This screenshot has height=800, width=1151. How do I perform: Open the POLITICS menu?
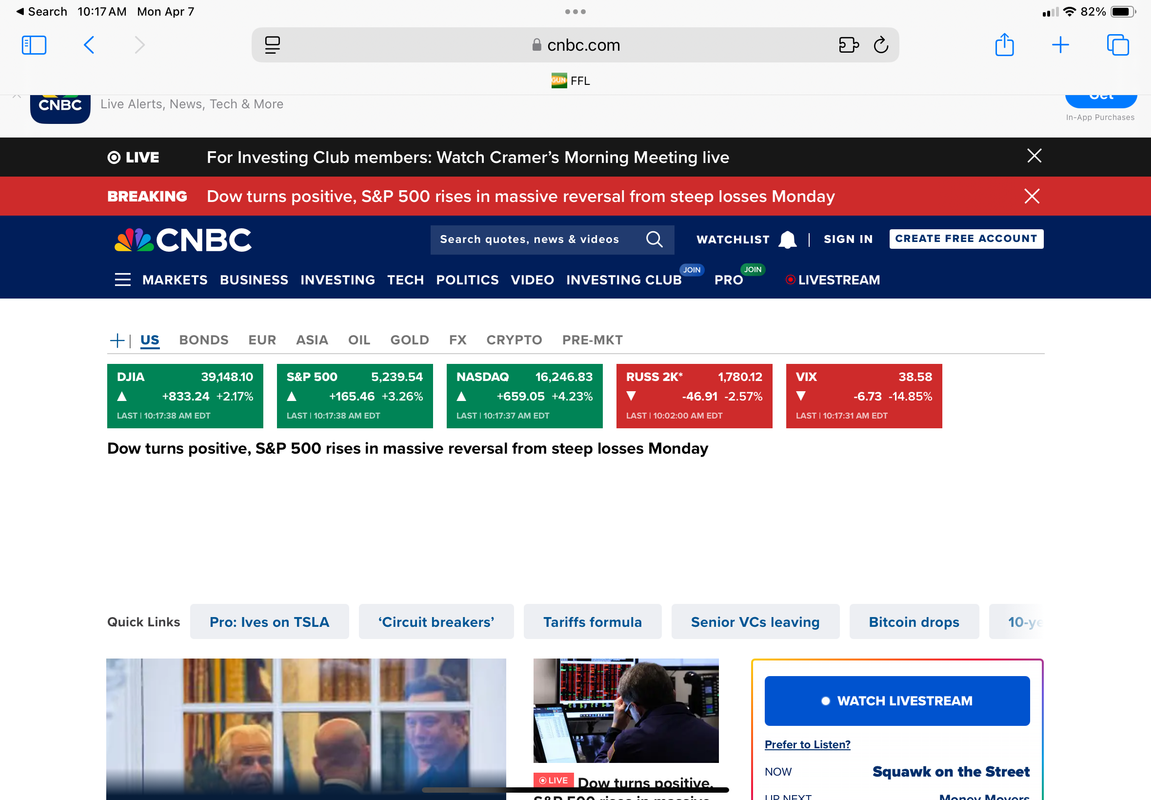[x=467, y=280]
